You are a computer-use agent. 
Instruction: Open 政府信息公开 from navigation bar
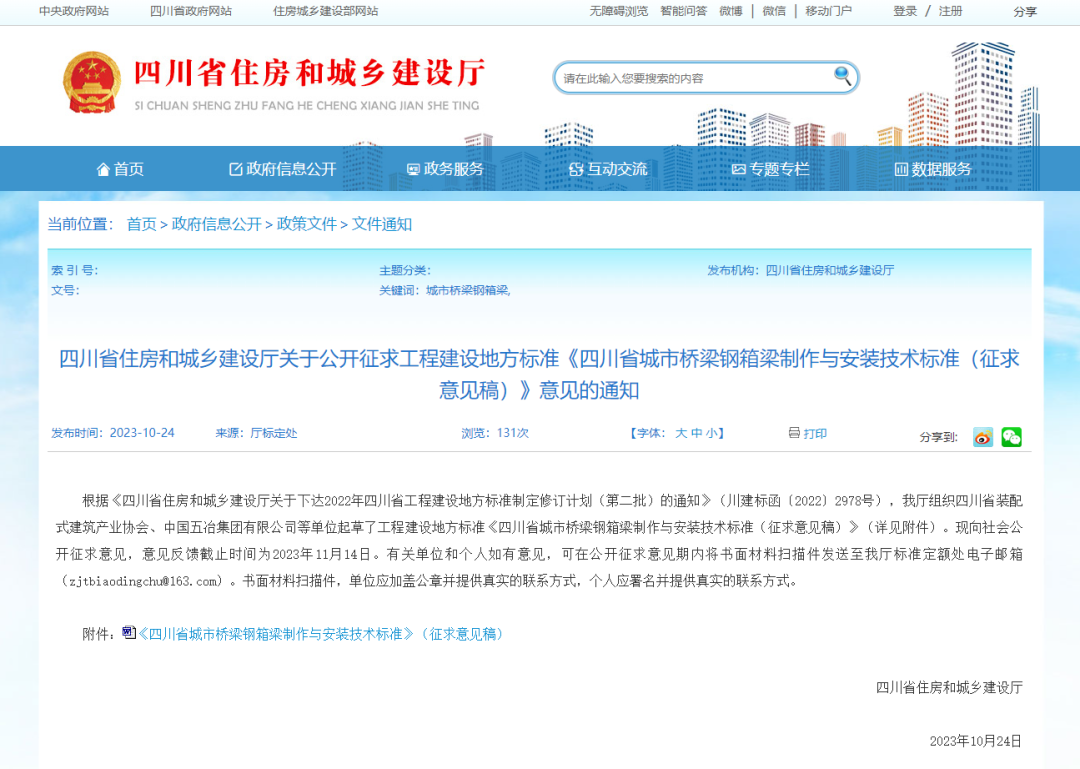pos(282,169)
